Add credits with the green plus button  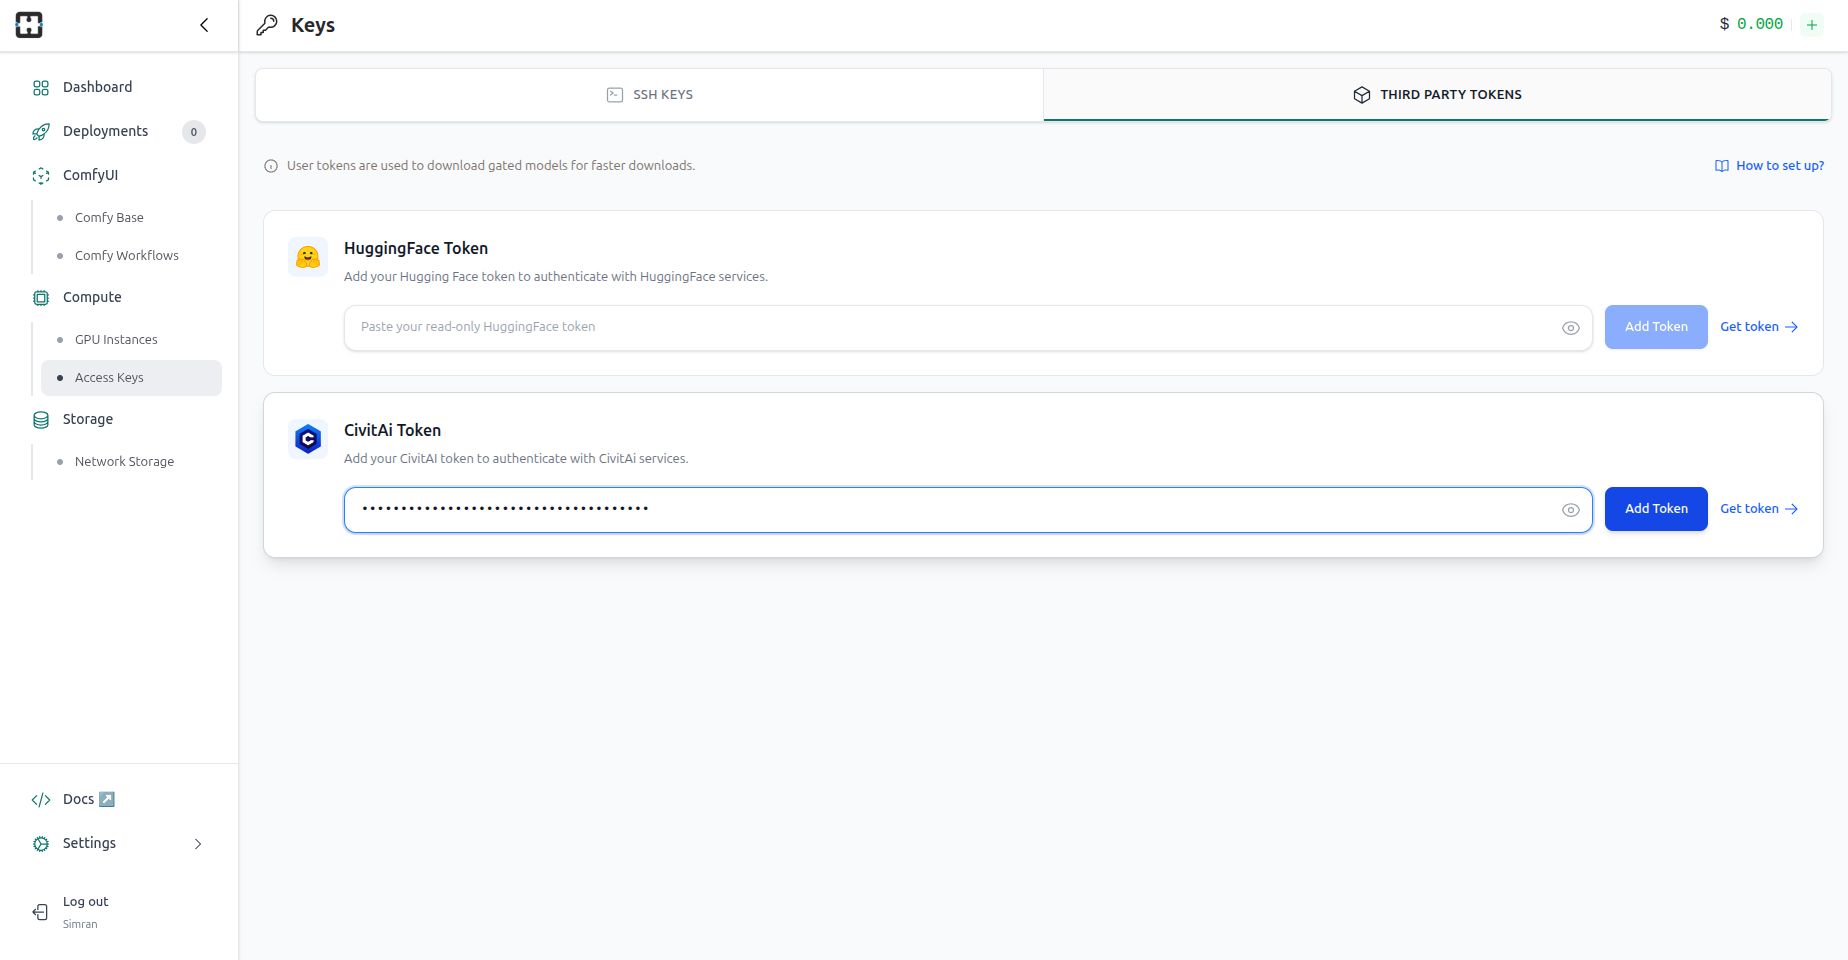pos(1812,25)
